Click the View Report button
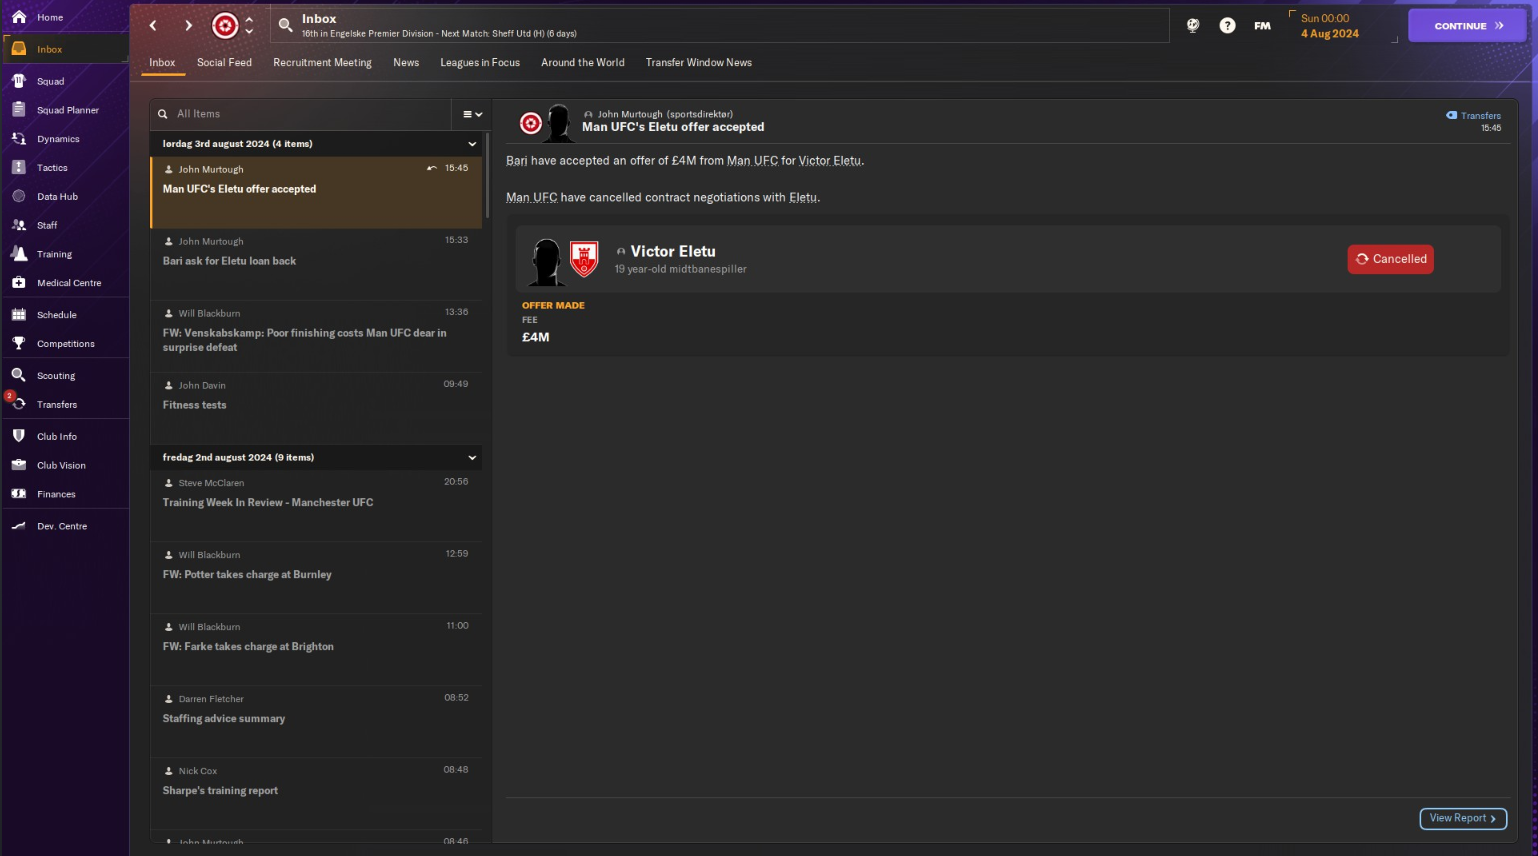This screenshot has width=1538, height=856. click(1463, 818)
